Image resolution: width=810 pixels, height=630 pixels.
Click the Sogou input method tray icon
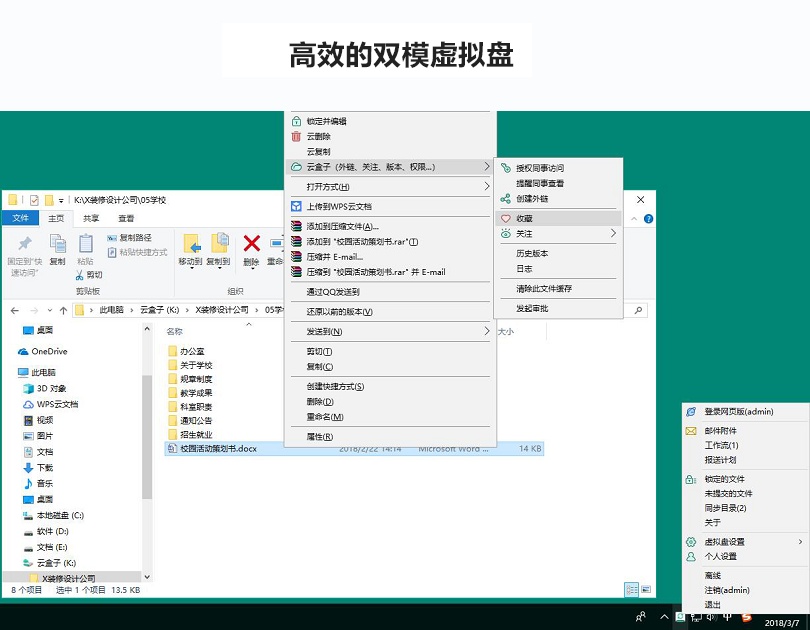click(746, 617)
